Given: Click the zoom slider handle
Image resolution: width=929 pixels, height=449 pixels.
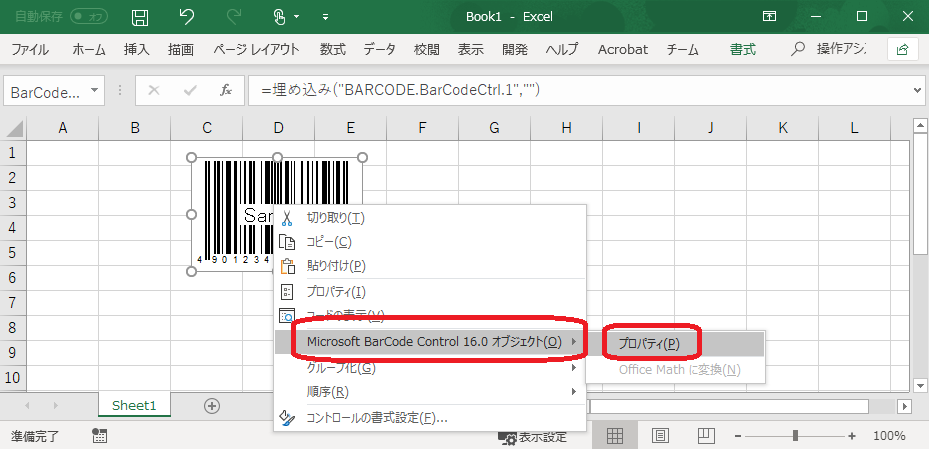Looking at the screenshot, I should [x=795, y=437].
